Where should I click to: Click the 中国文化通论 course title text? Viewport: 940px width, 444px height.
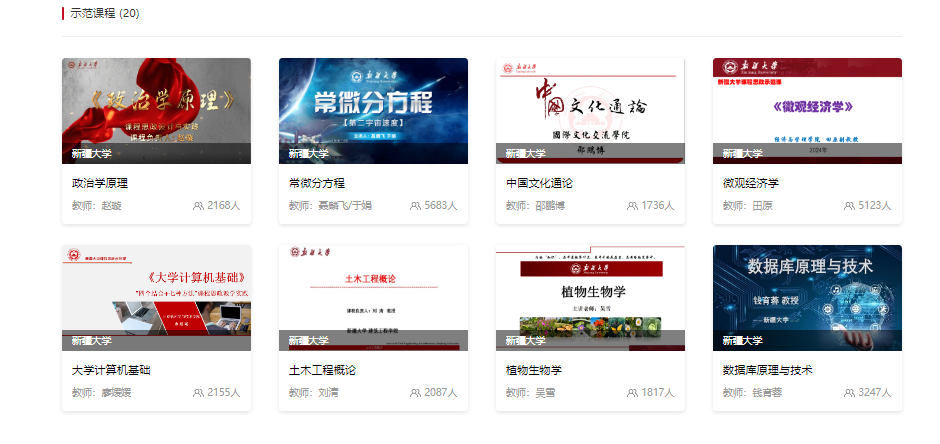tap(539, 183)
